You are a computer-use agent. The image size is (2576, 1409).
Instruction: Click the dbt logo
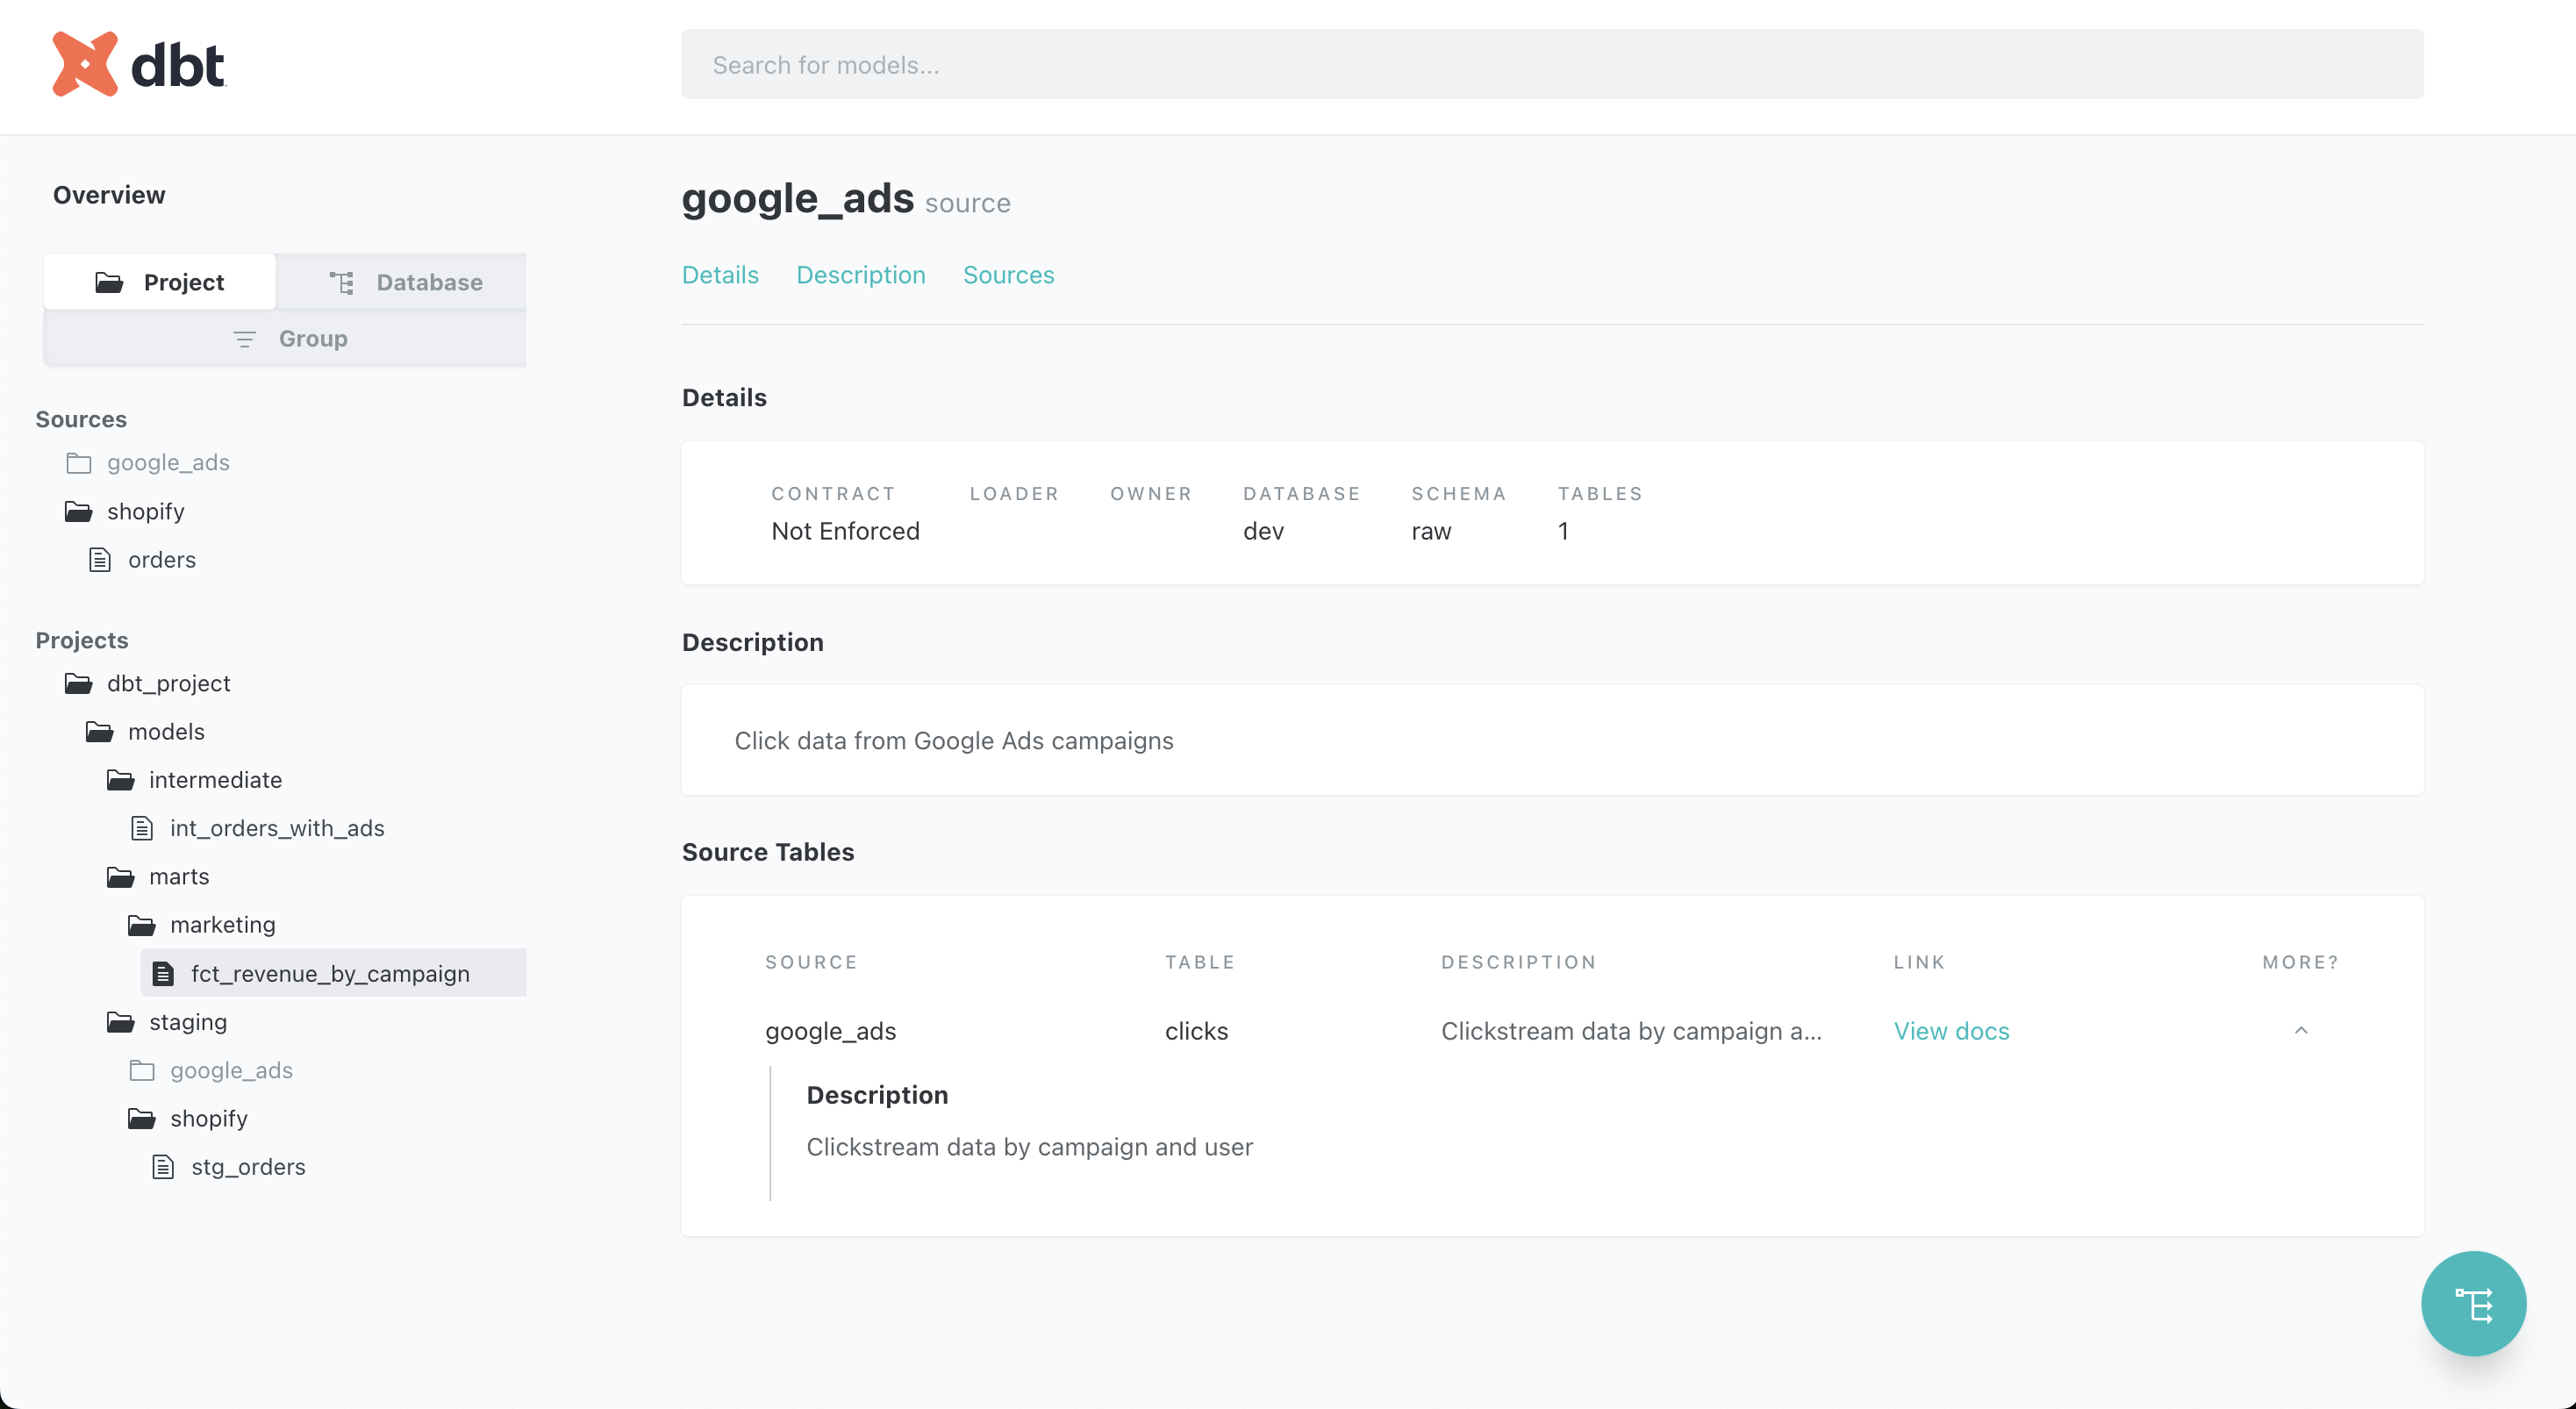(139, 64)
